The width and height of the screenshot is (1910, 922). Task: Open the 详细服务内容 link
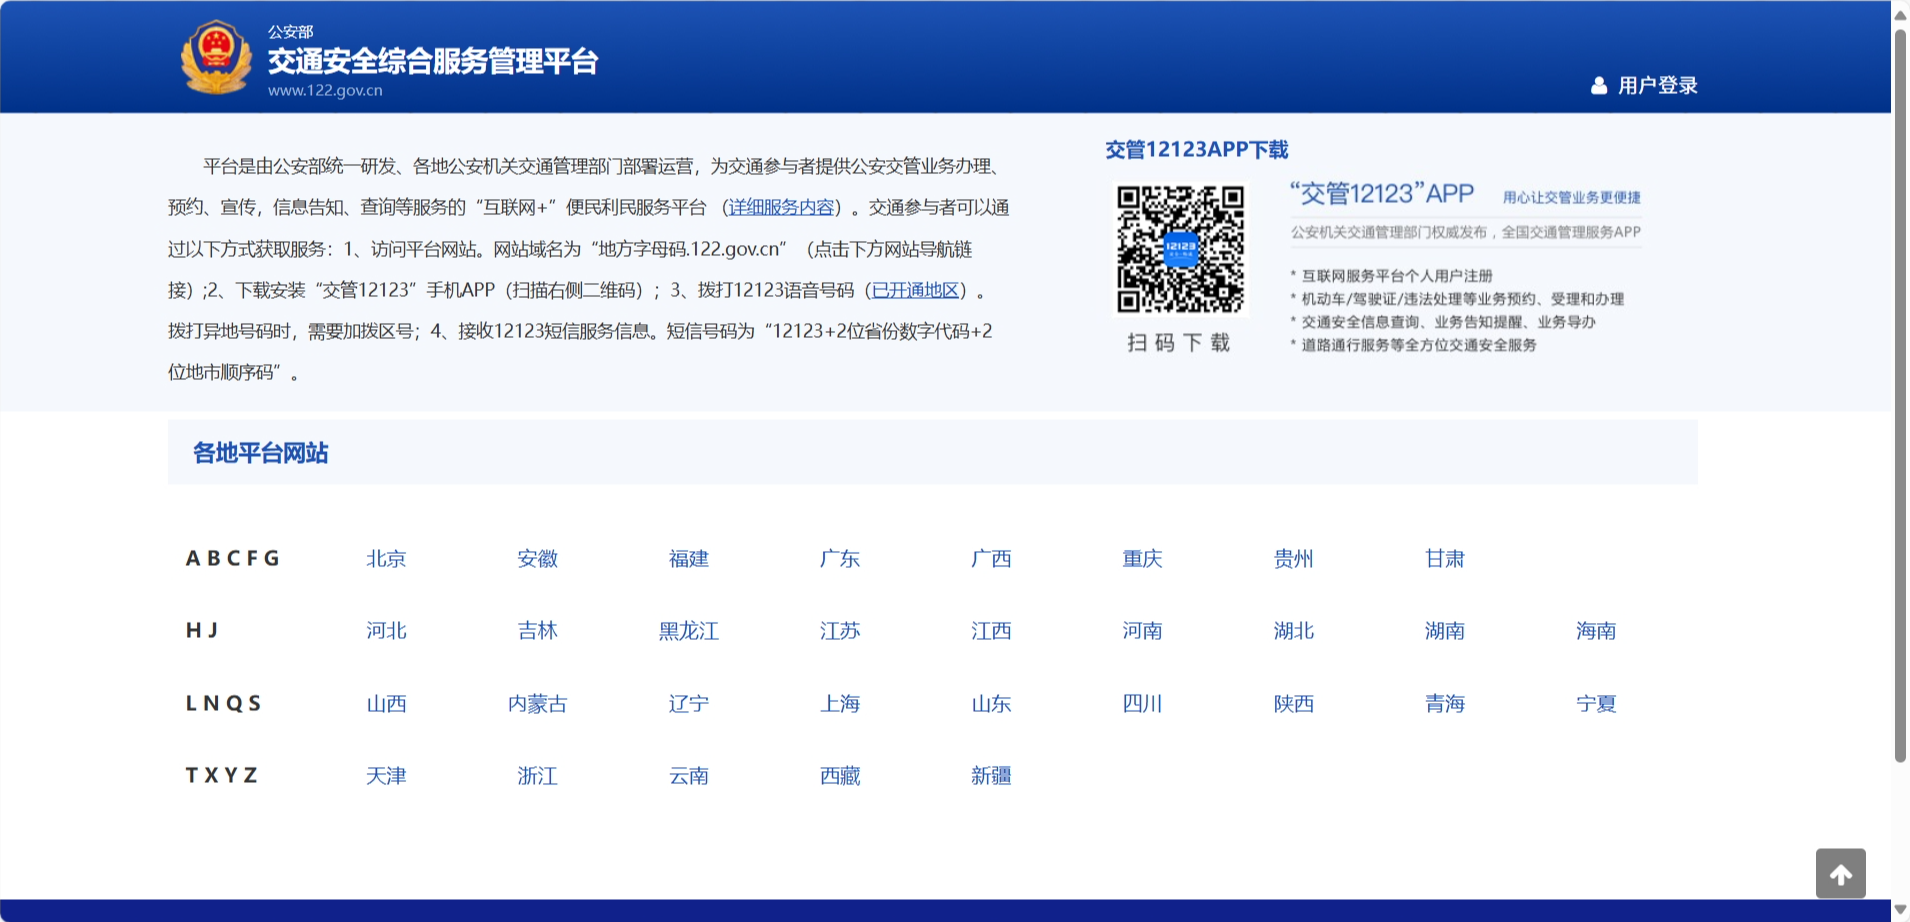pos(781,208)
